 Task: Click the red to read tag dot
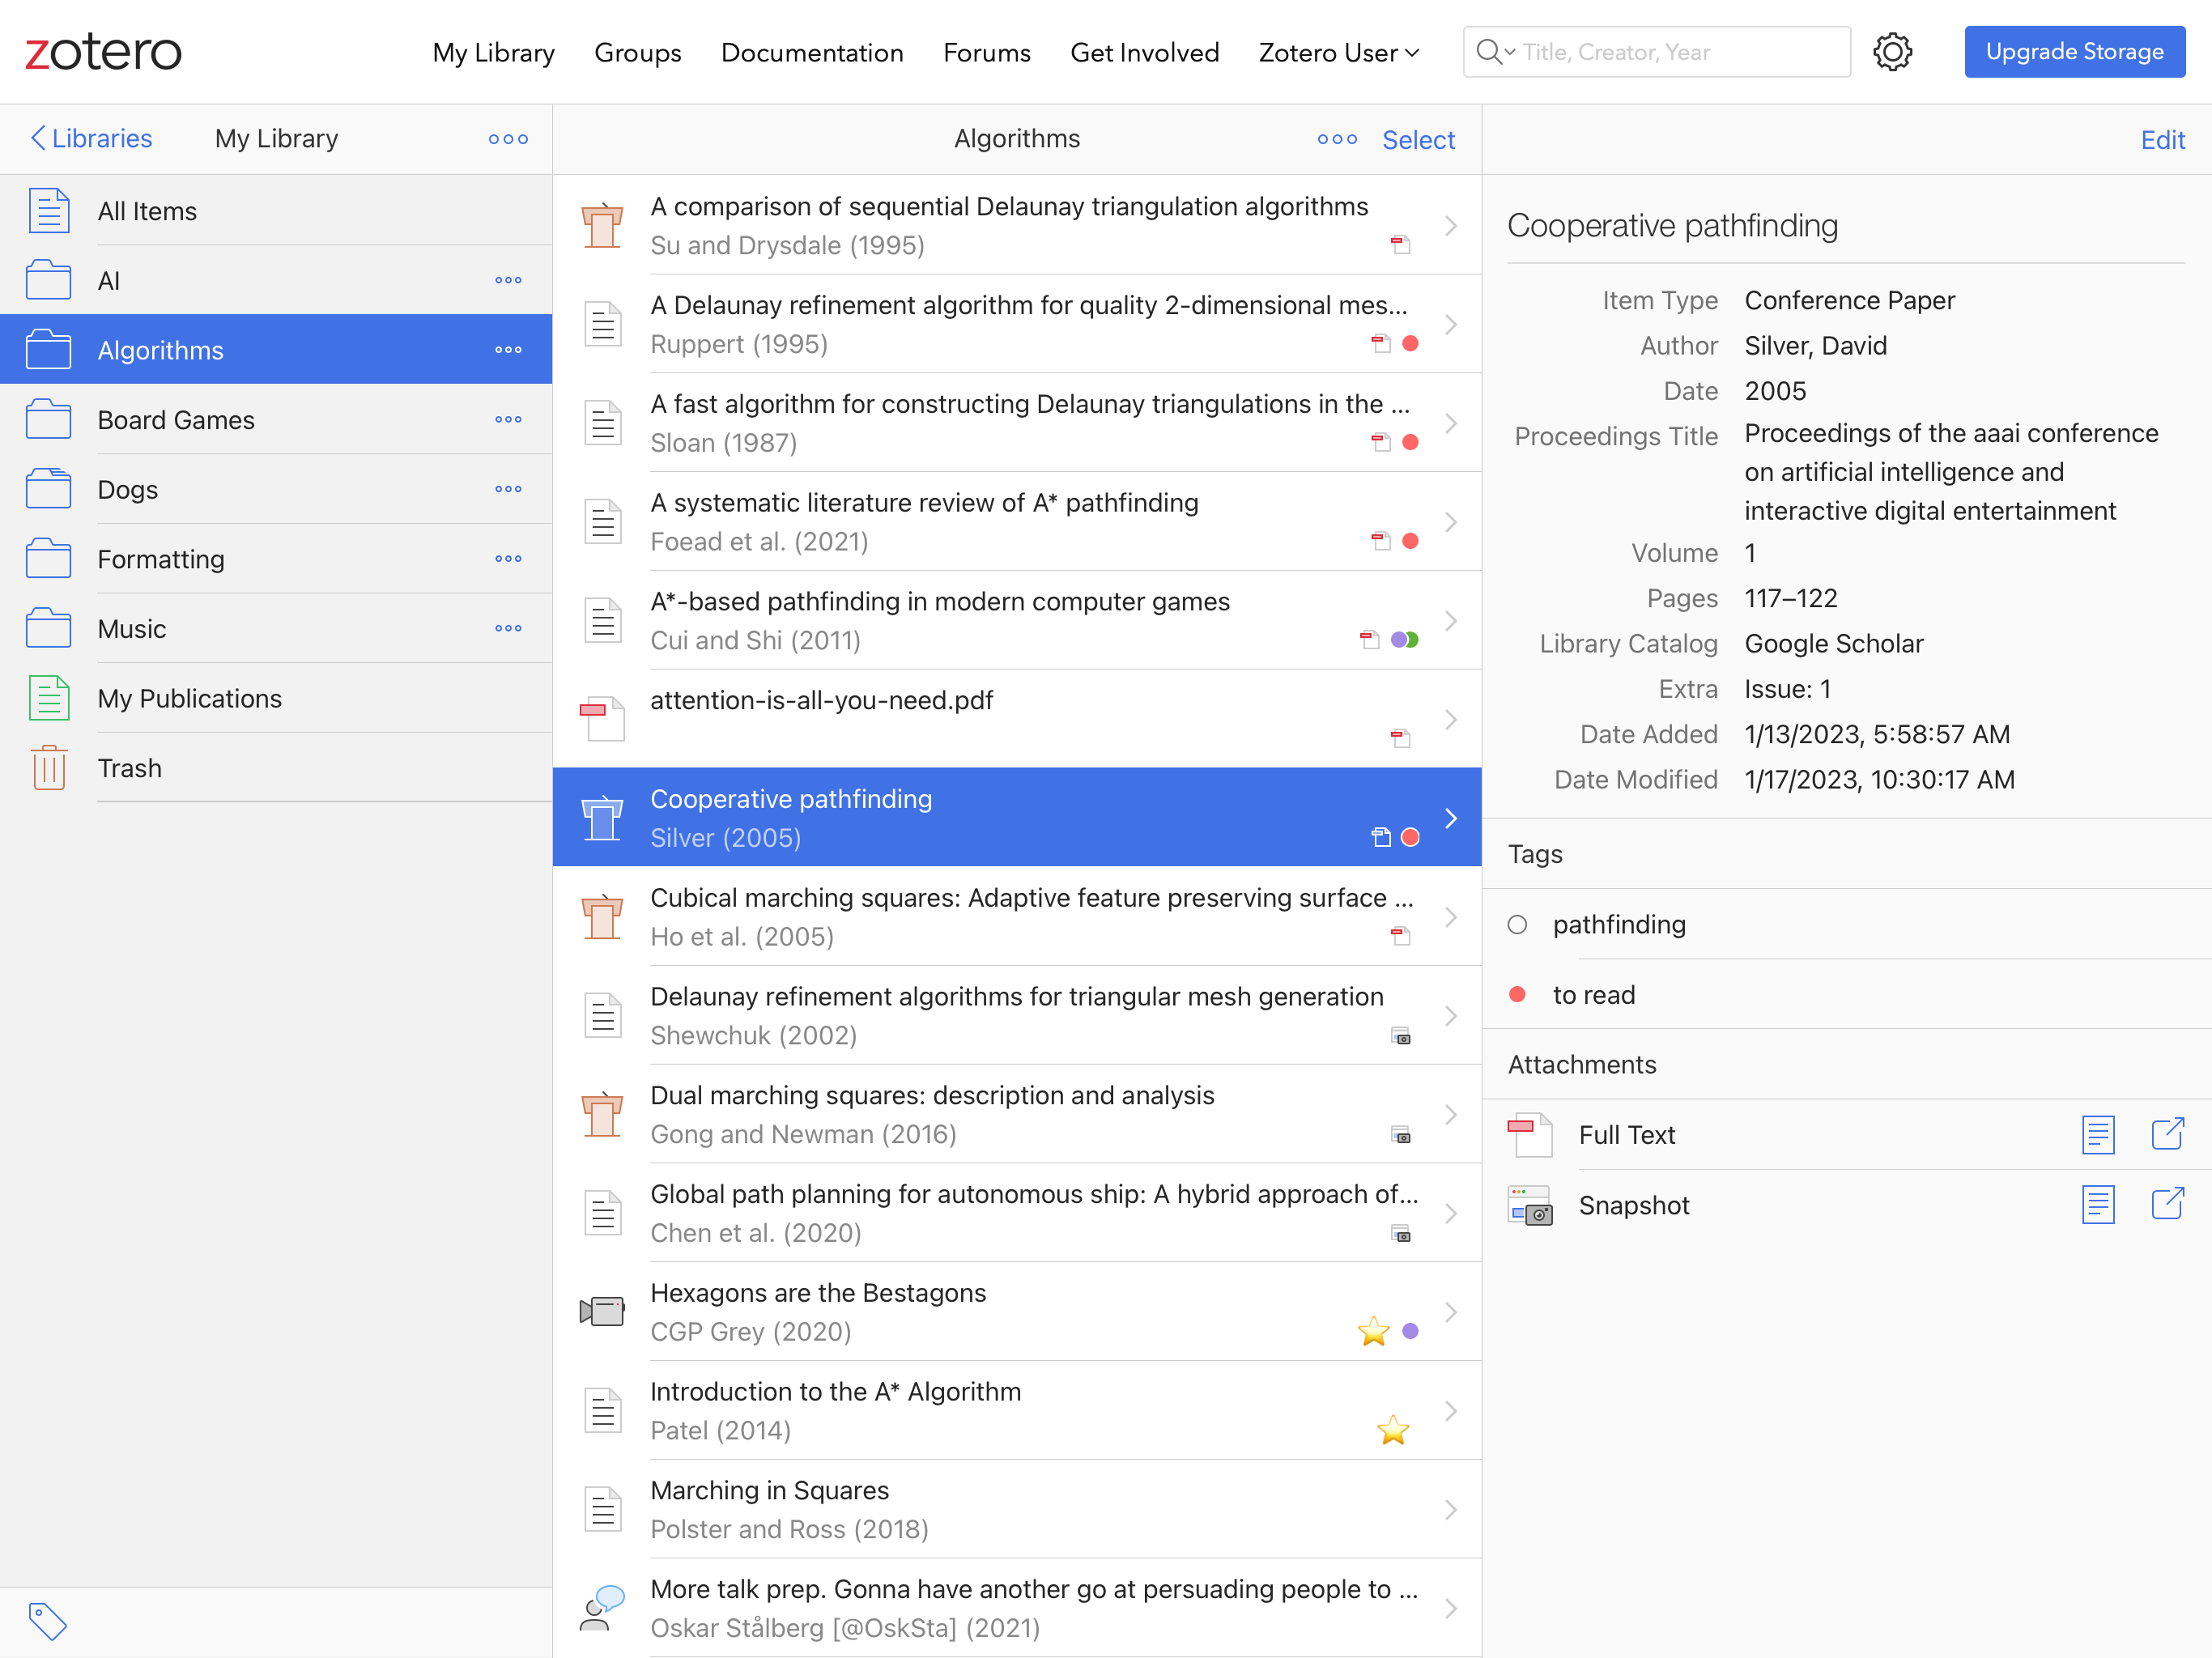tap(1517, 995)
